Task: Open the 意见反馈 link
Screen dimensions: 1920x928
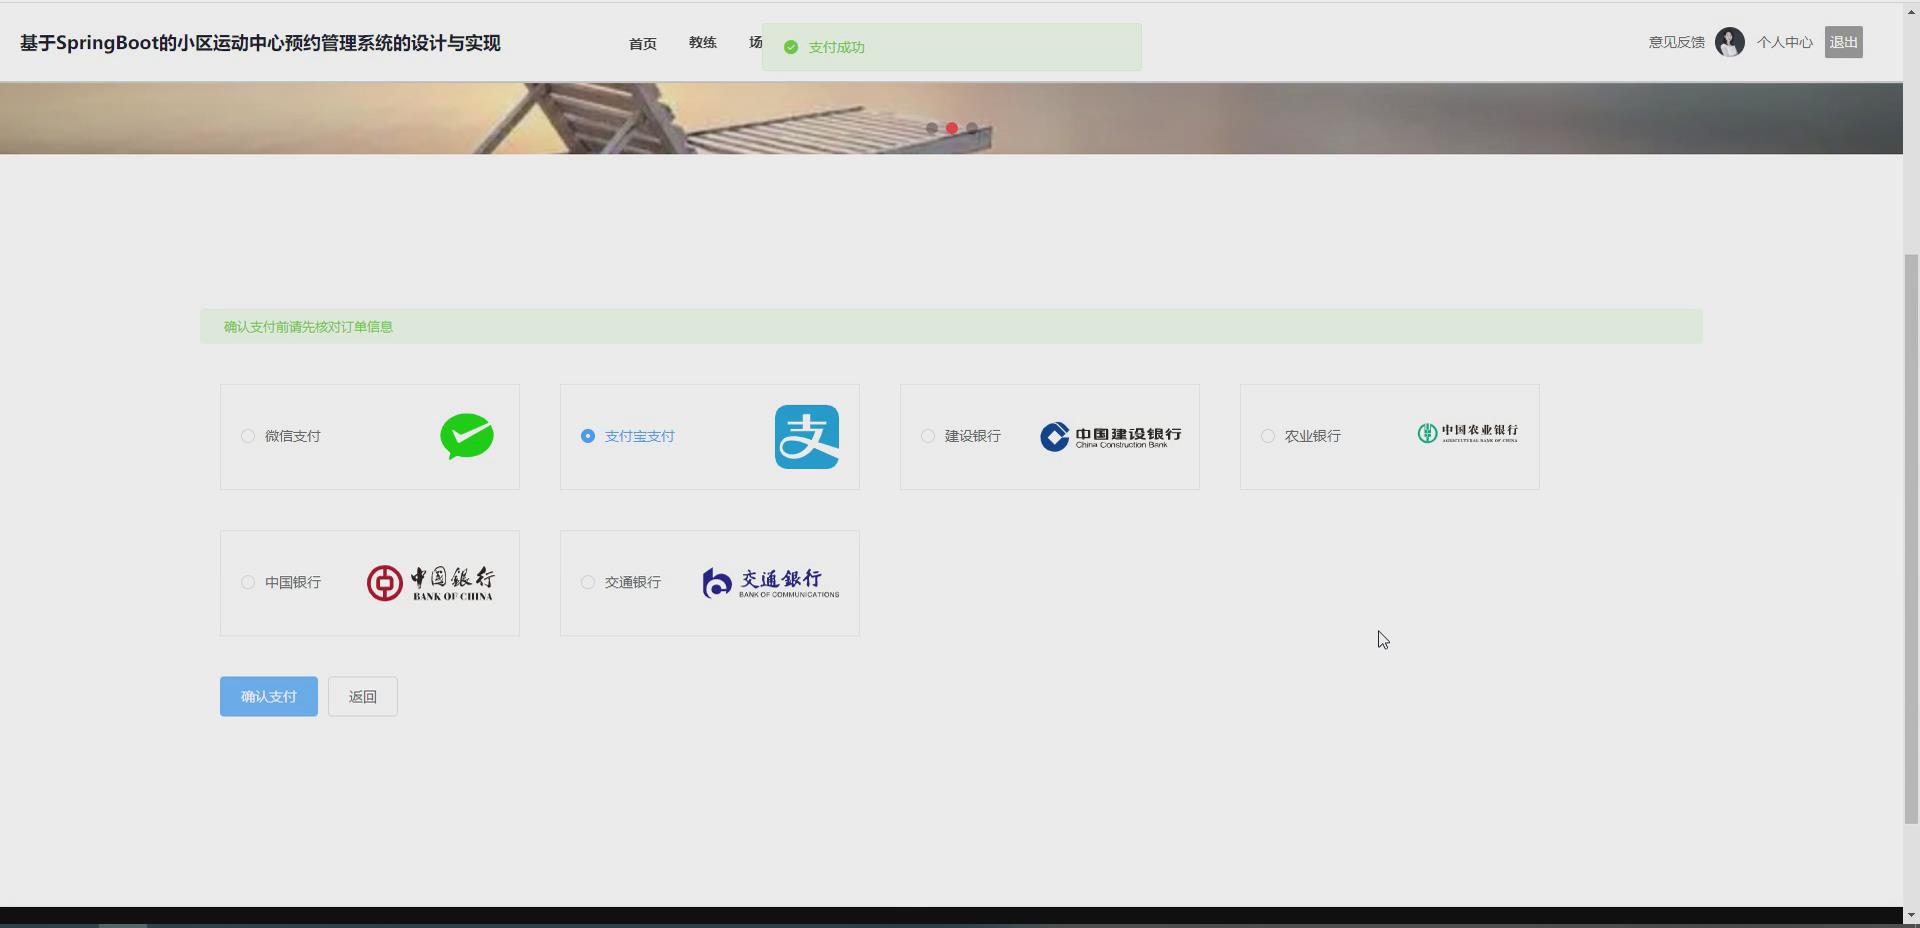Action: [x=1677, y=42]
